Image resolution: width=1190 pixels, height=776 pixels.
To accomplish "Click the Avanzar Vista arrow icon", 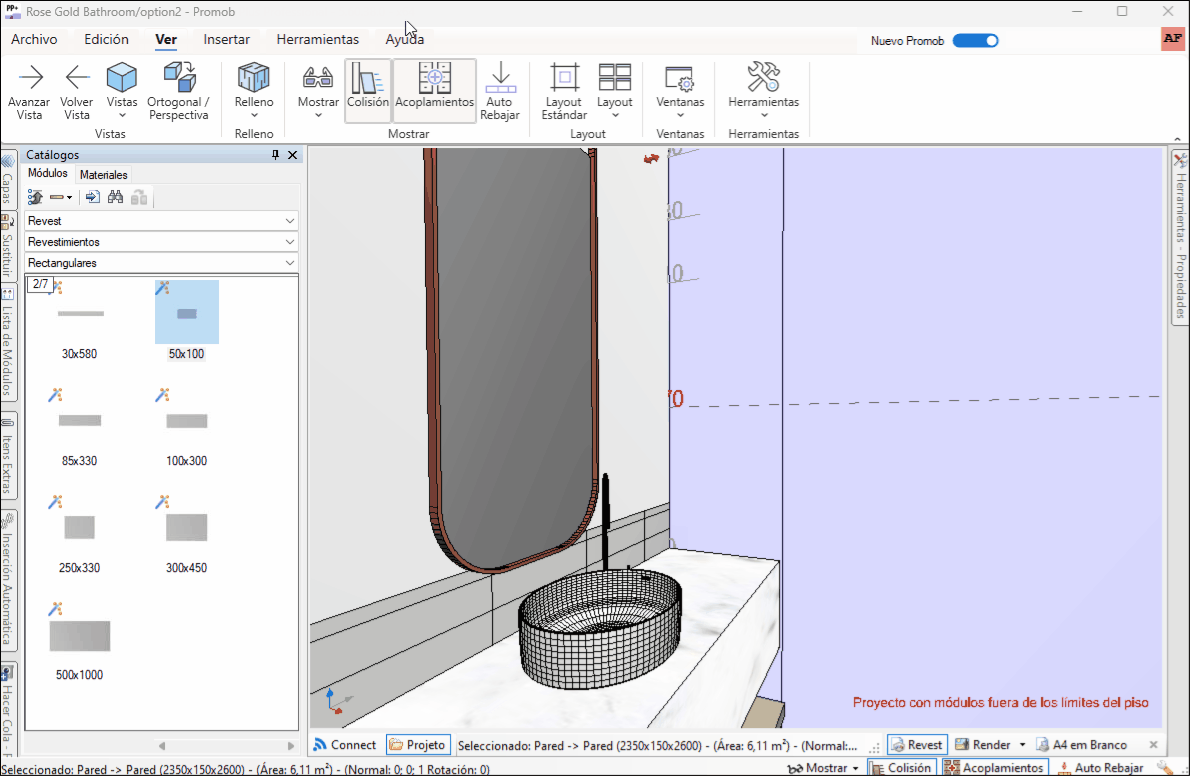I will pos(30,77).
